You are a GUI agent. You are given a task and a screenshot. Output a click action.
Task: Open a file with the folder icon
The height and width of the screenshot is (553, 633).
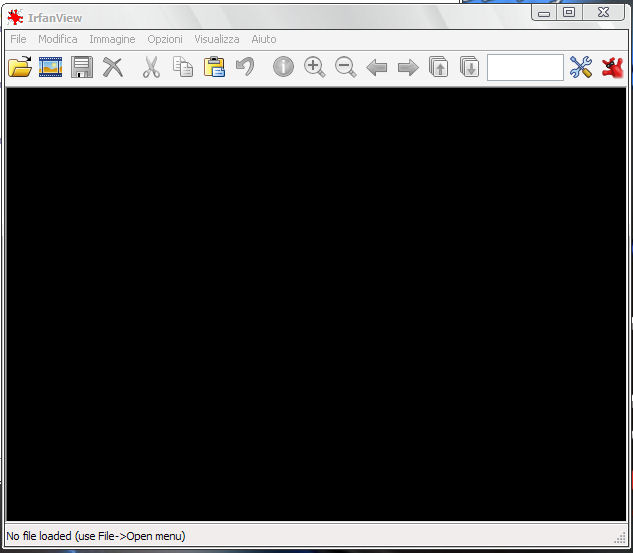[20, 67]
